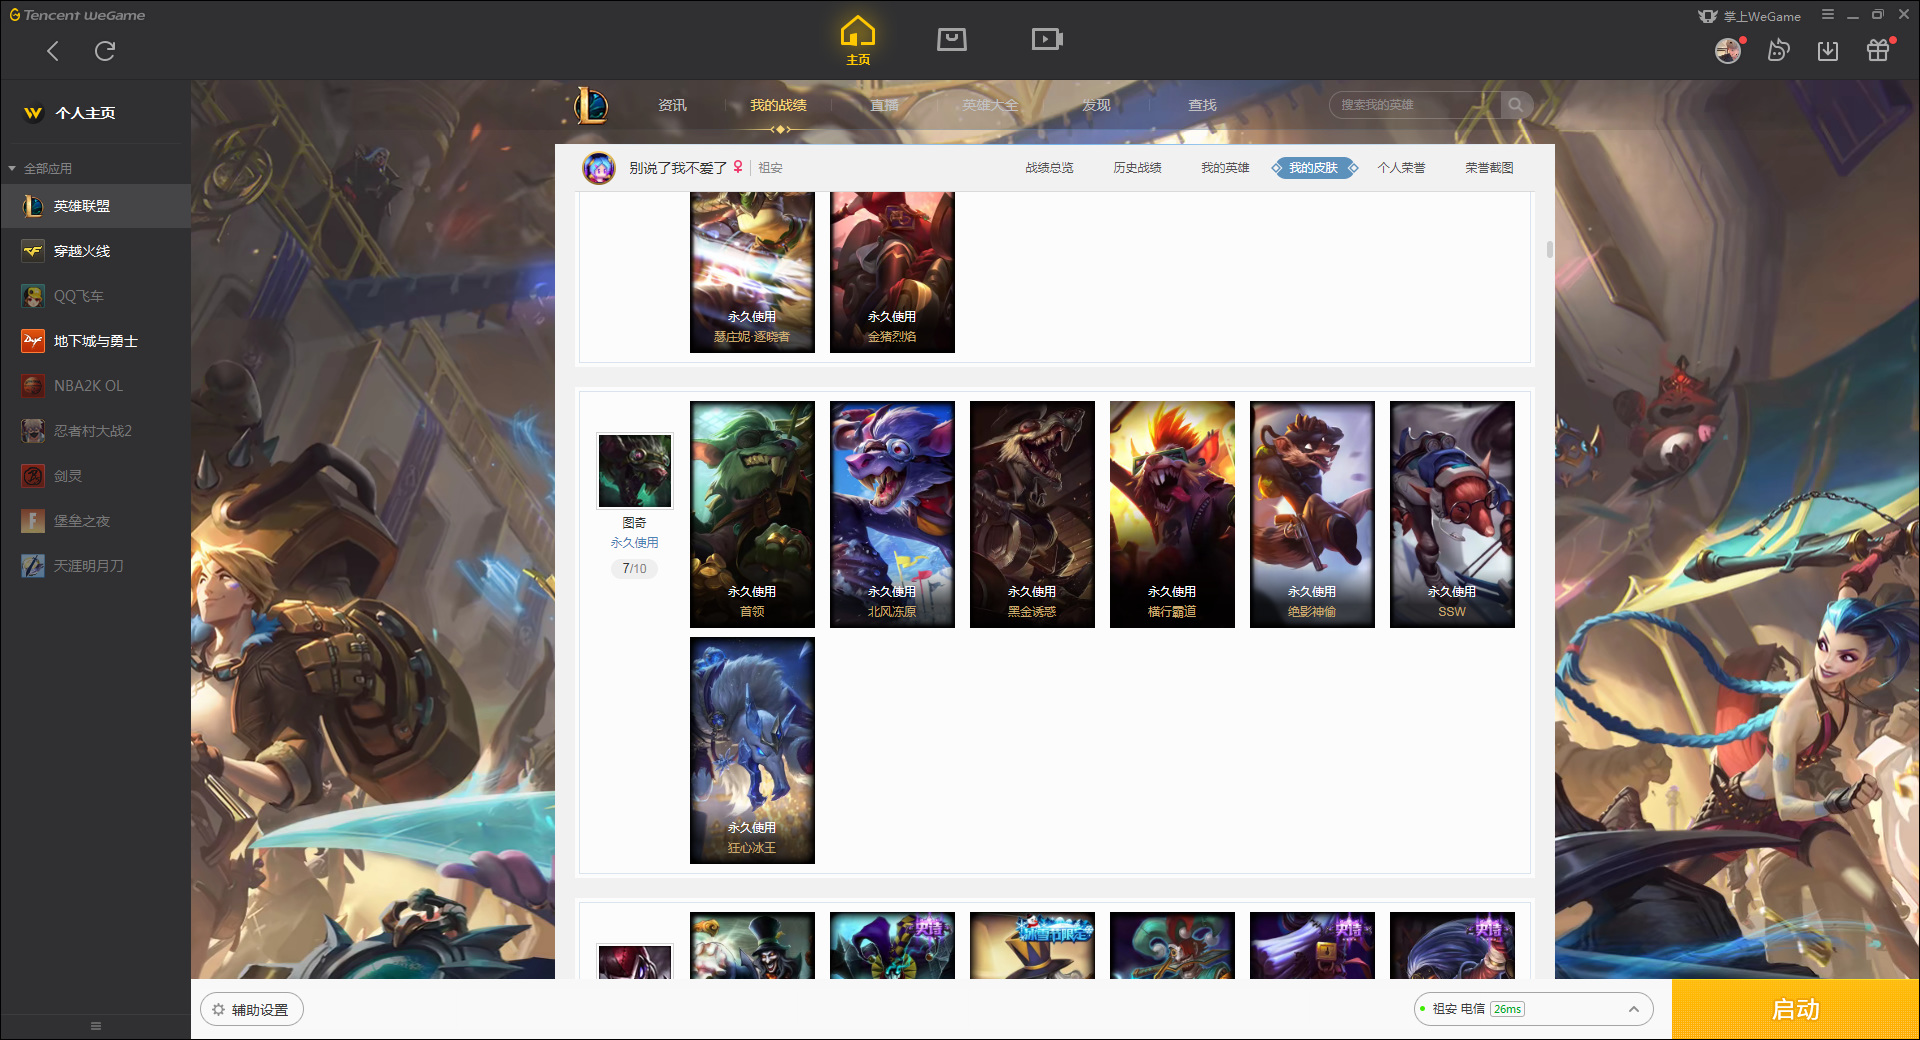
Task: Open the 我的战绩 tab
Action: (x=778, y=105)
